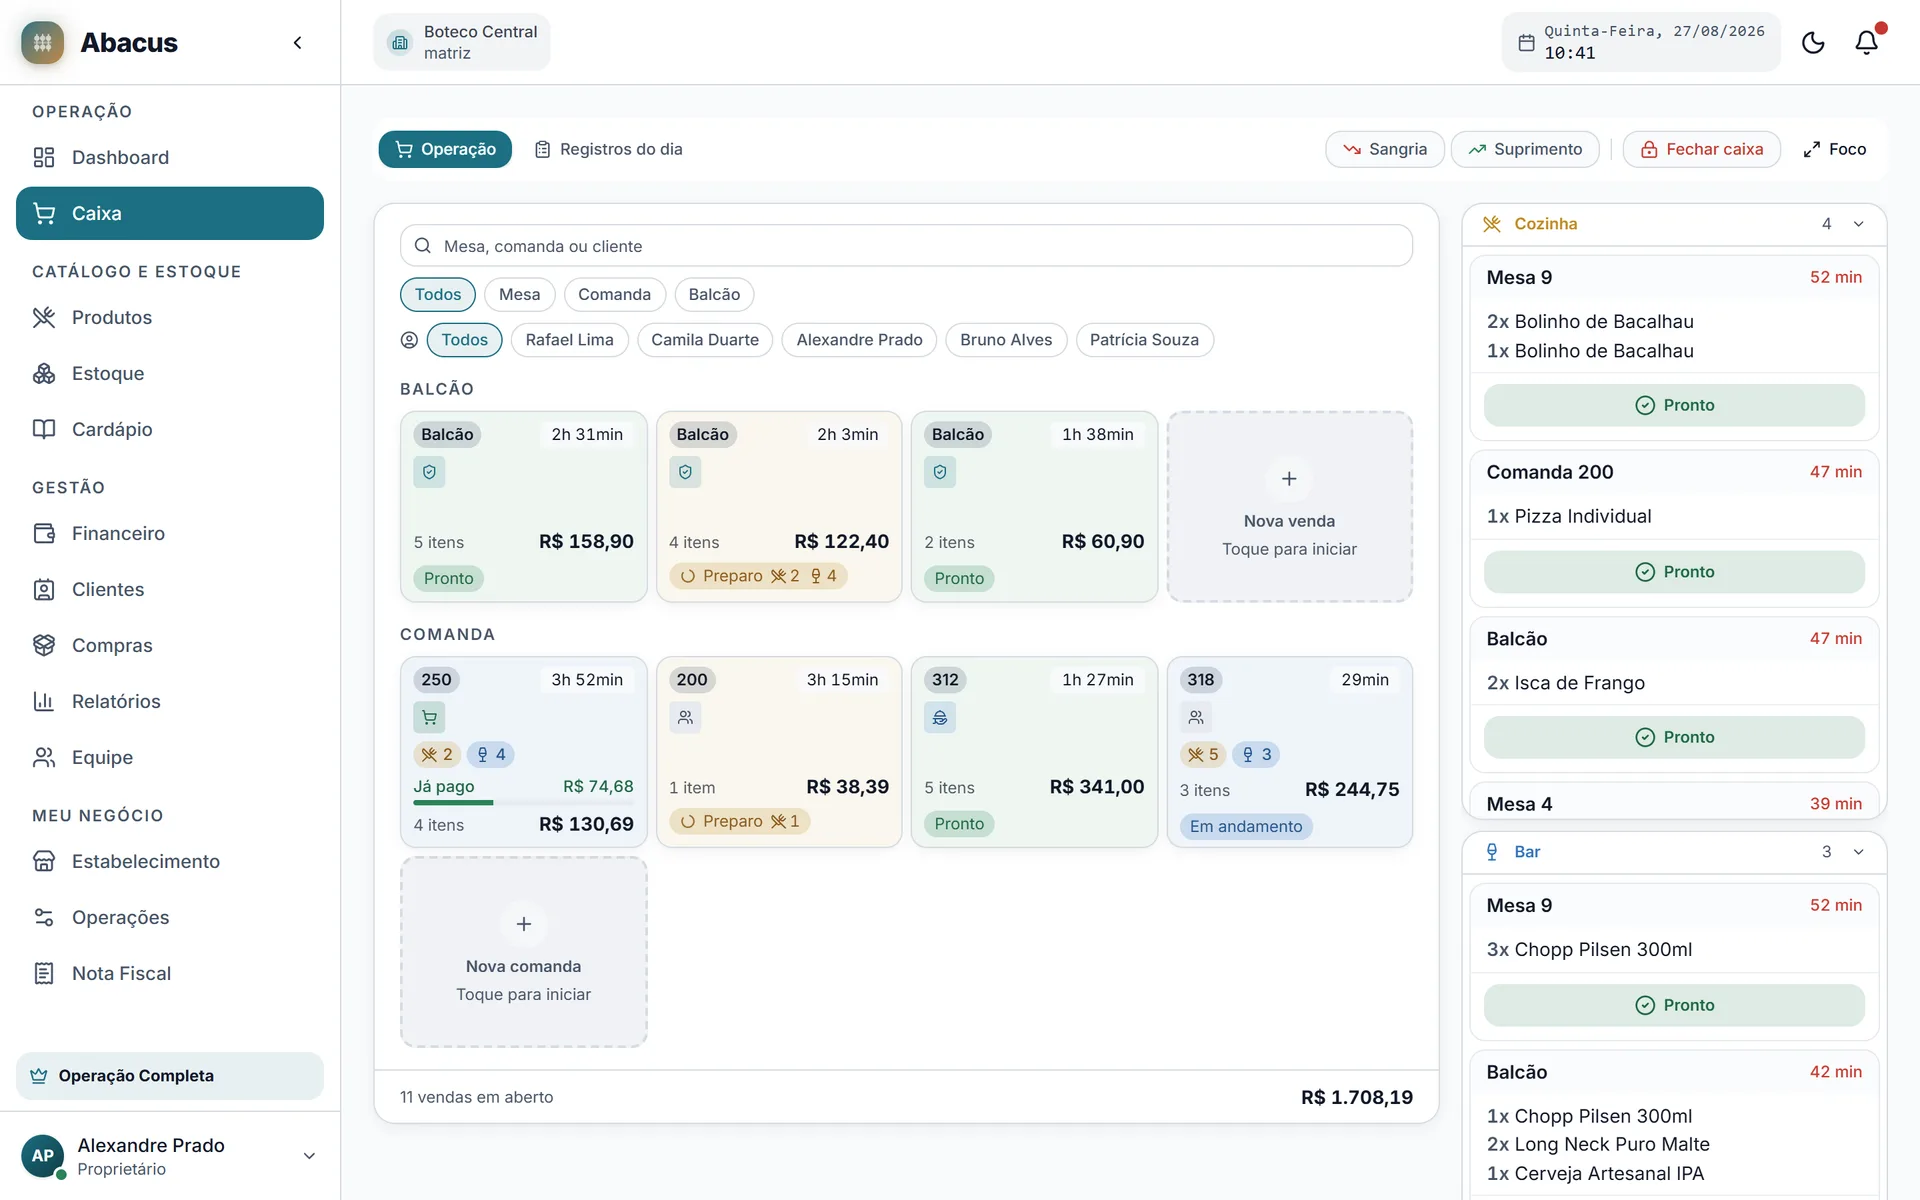Open Nota Fiscal
This screenshot has width=1920, height=1200.
coord(170,973)
